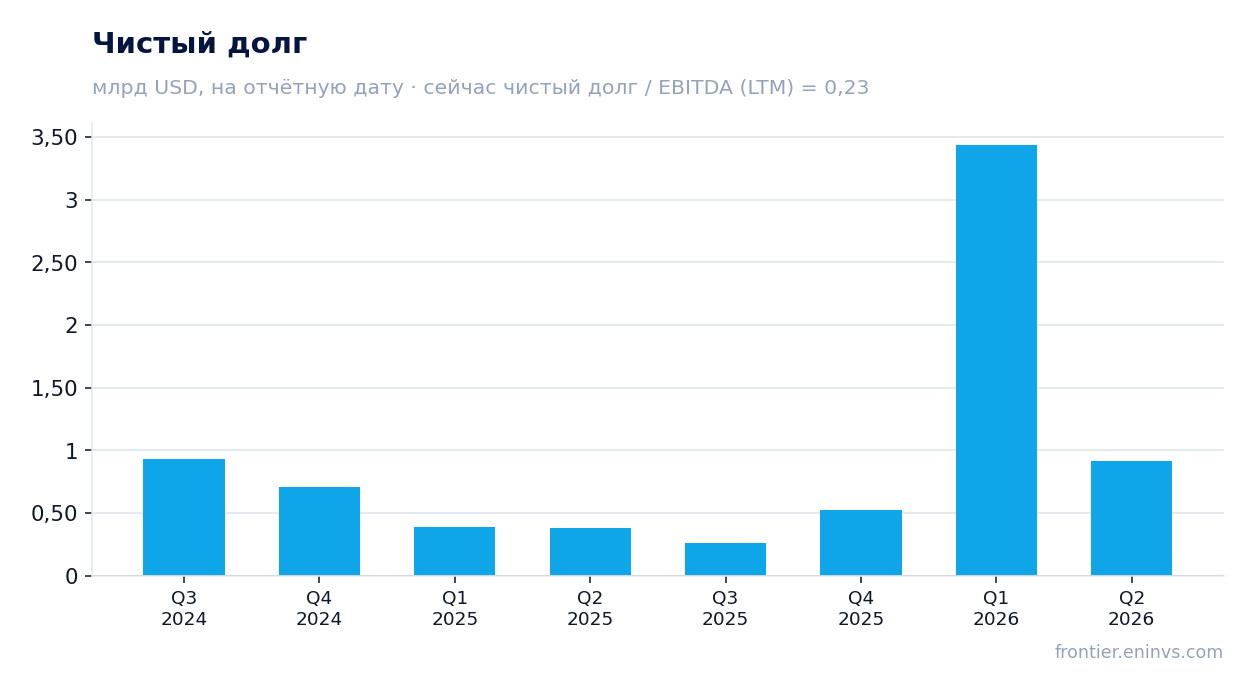
Task: Click the Q3 2024 bar
Action: (x=184, y=517)
